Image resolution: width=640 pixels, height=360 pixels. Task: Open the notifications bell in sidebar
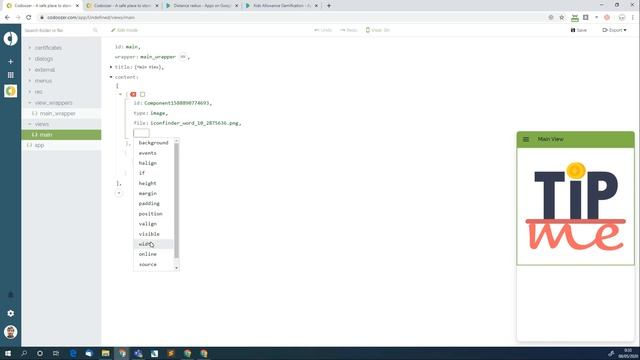pyautogui.click(x=11, y=295)
